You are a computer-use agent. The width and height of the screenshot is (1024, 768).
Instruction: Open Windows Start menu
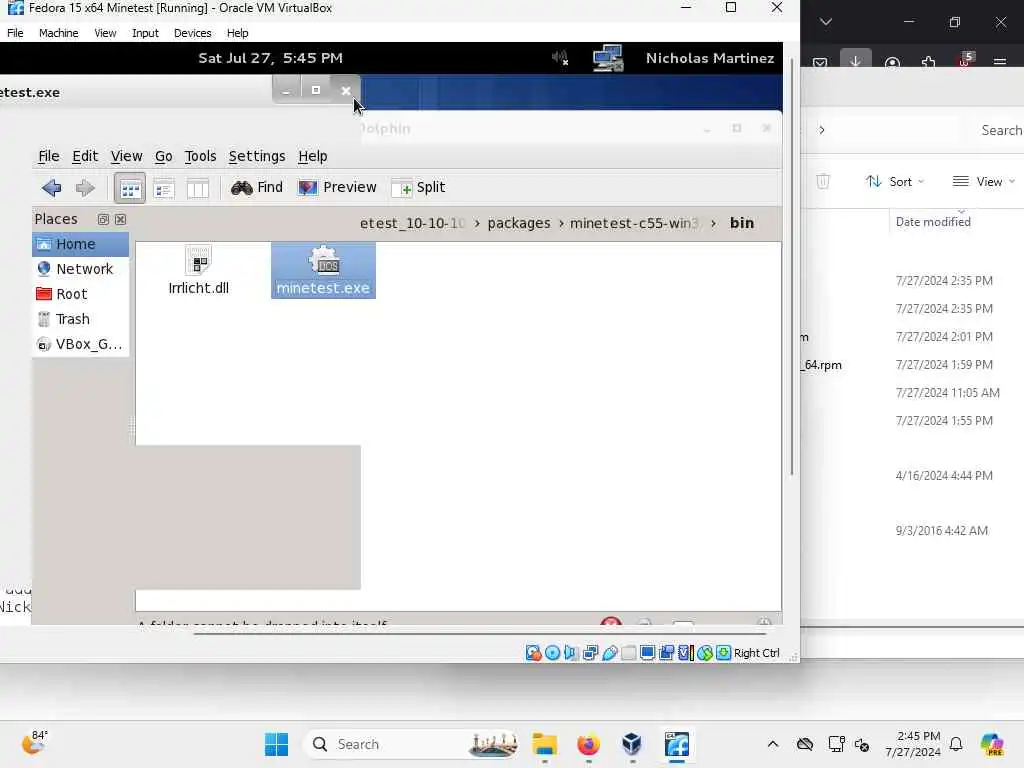[277, 744]
